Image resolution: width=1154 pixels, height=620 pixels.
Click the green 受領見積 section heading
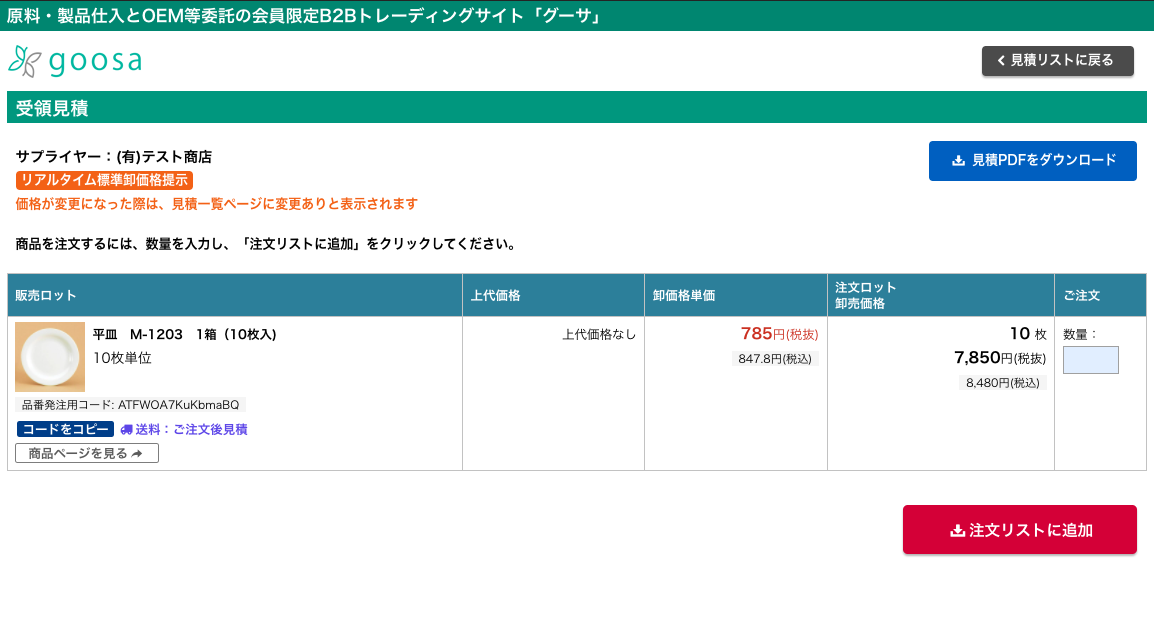[53, 108]
